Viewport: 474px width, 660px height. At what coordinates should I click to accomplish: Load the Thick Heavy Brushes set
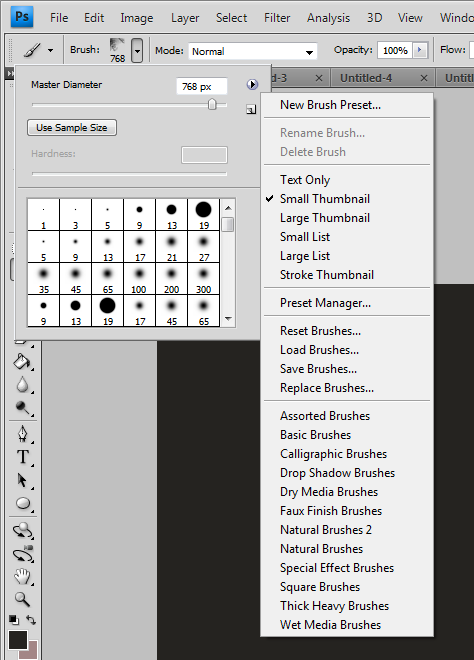[347, 606]
